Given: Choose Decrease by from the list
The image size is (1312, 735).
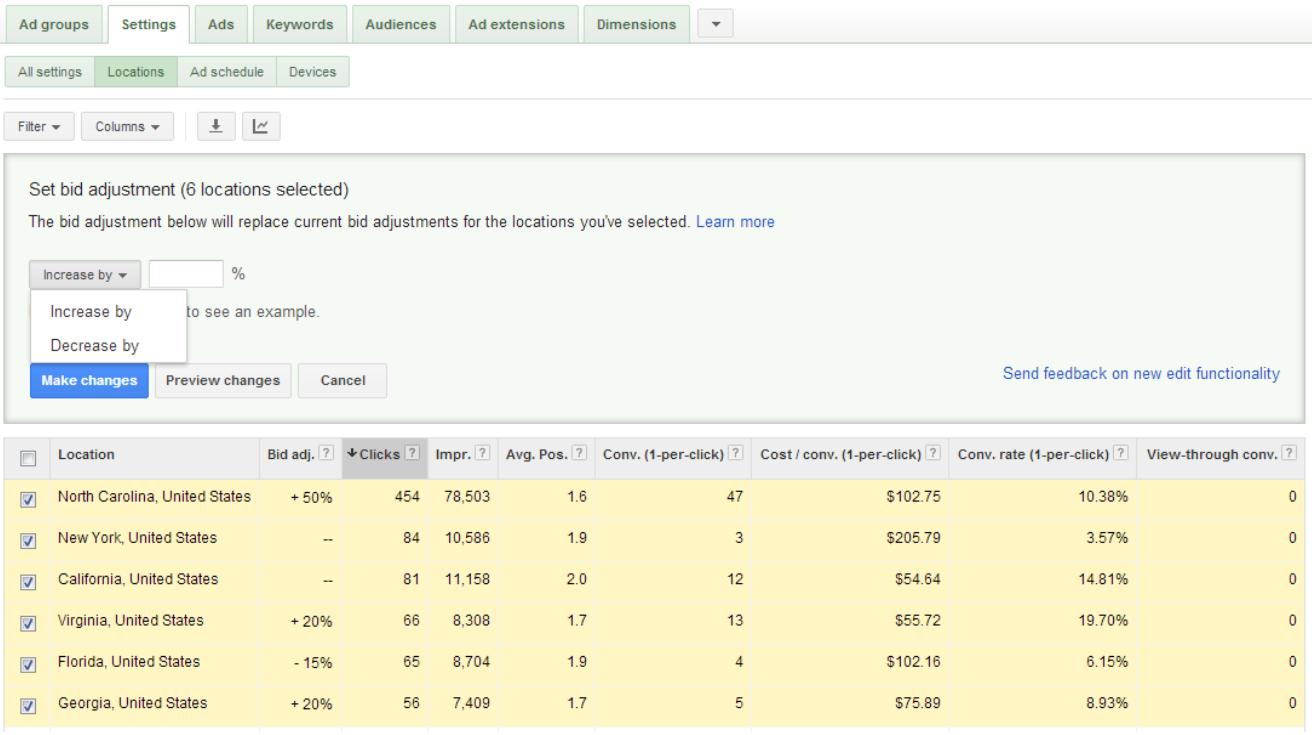Looking at the screenshot, I should 108,346.
